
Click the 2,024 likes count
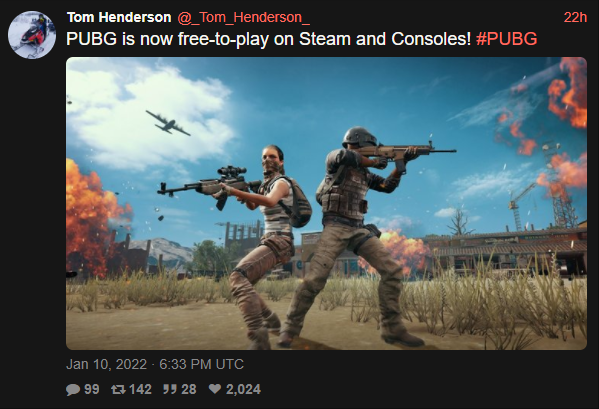tap(243, 389)
